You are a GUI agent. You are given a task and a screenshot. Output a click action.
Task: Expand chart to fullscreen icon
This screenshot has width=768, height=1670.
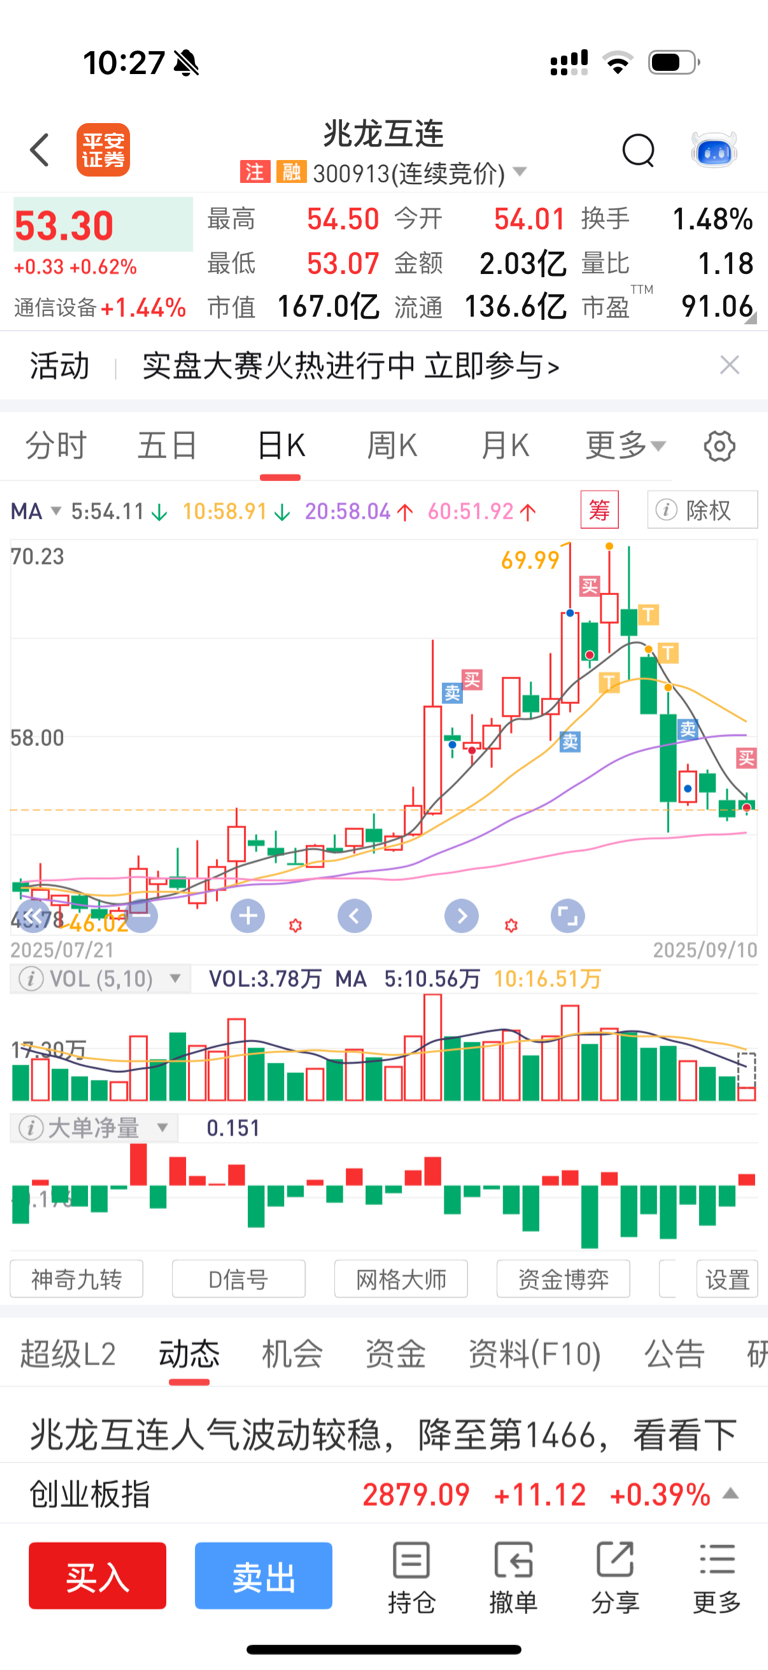[x=567, y=915]
